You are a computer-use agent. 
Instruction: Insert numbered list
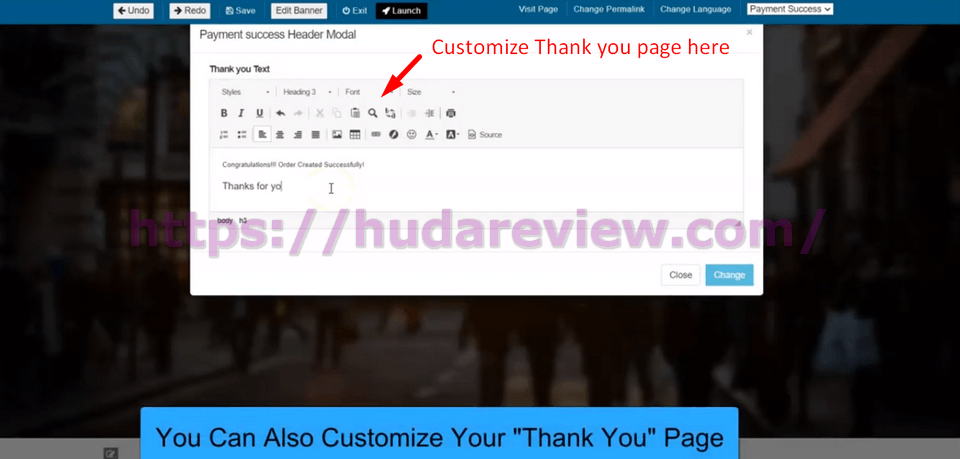point(224,134)
